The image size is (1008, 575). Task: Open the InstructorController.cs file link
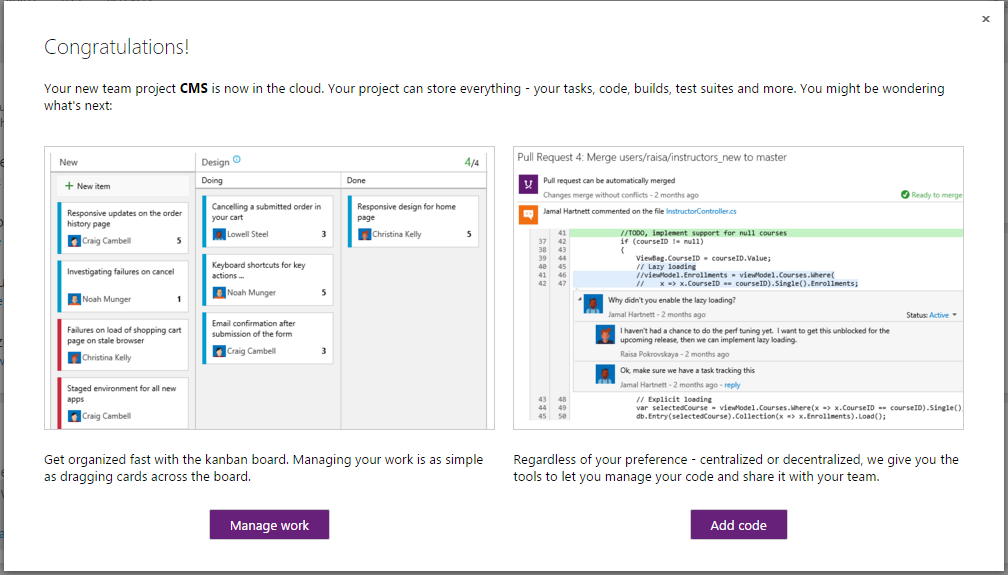pos(701,211)
